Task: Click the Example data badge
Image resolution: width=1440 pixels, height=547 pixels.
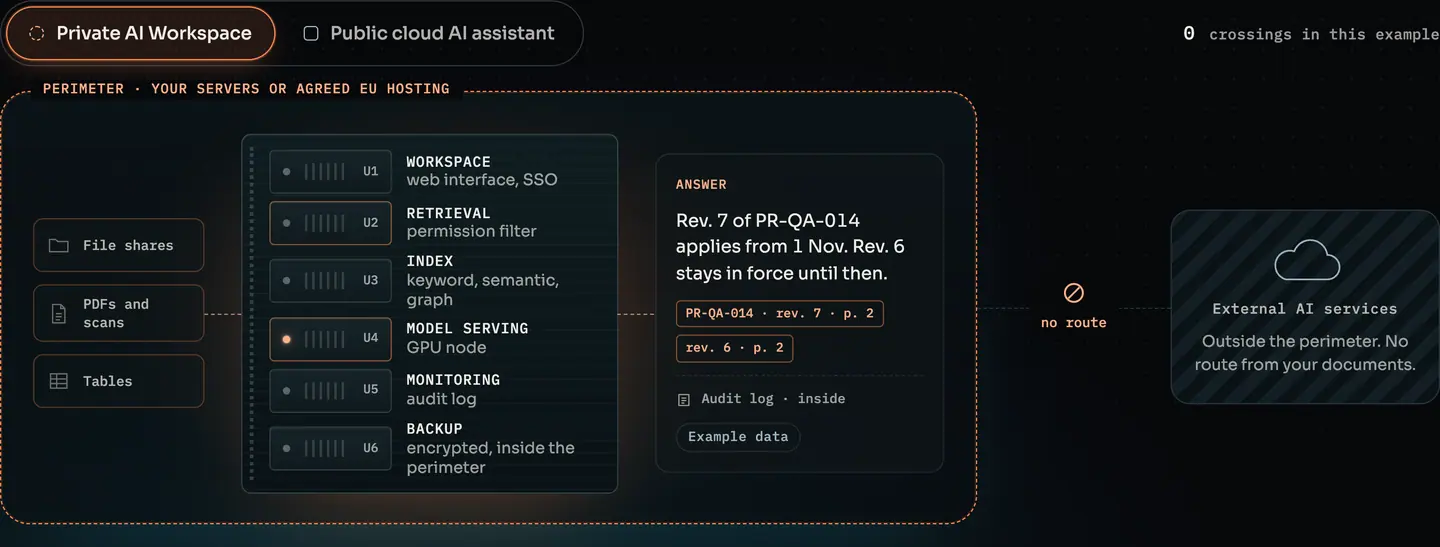Action: 738,437
